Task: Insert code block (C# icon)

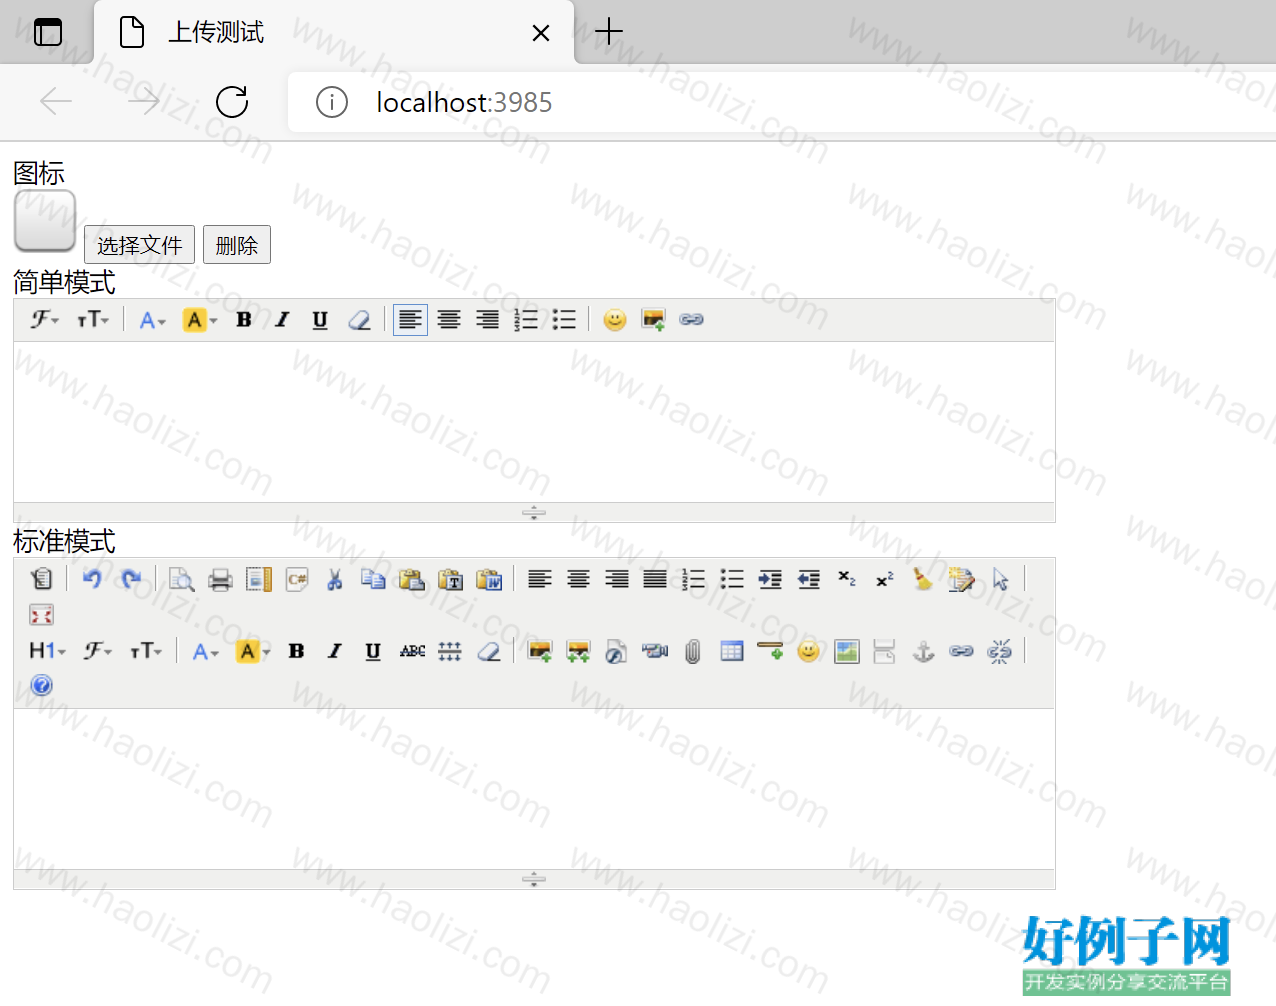Action: click(x=297, y=579)
